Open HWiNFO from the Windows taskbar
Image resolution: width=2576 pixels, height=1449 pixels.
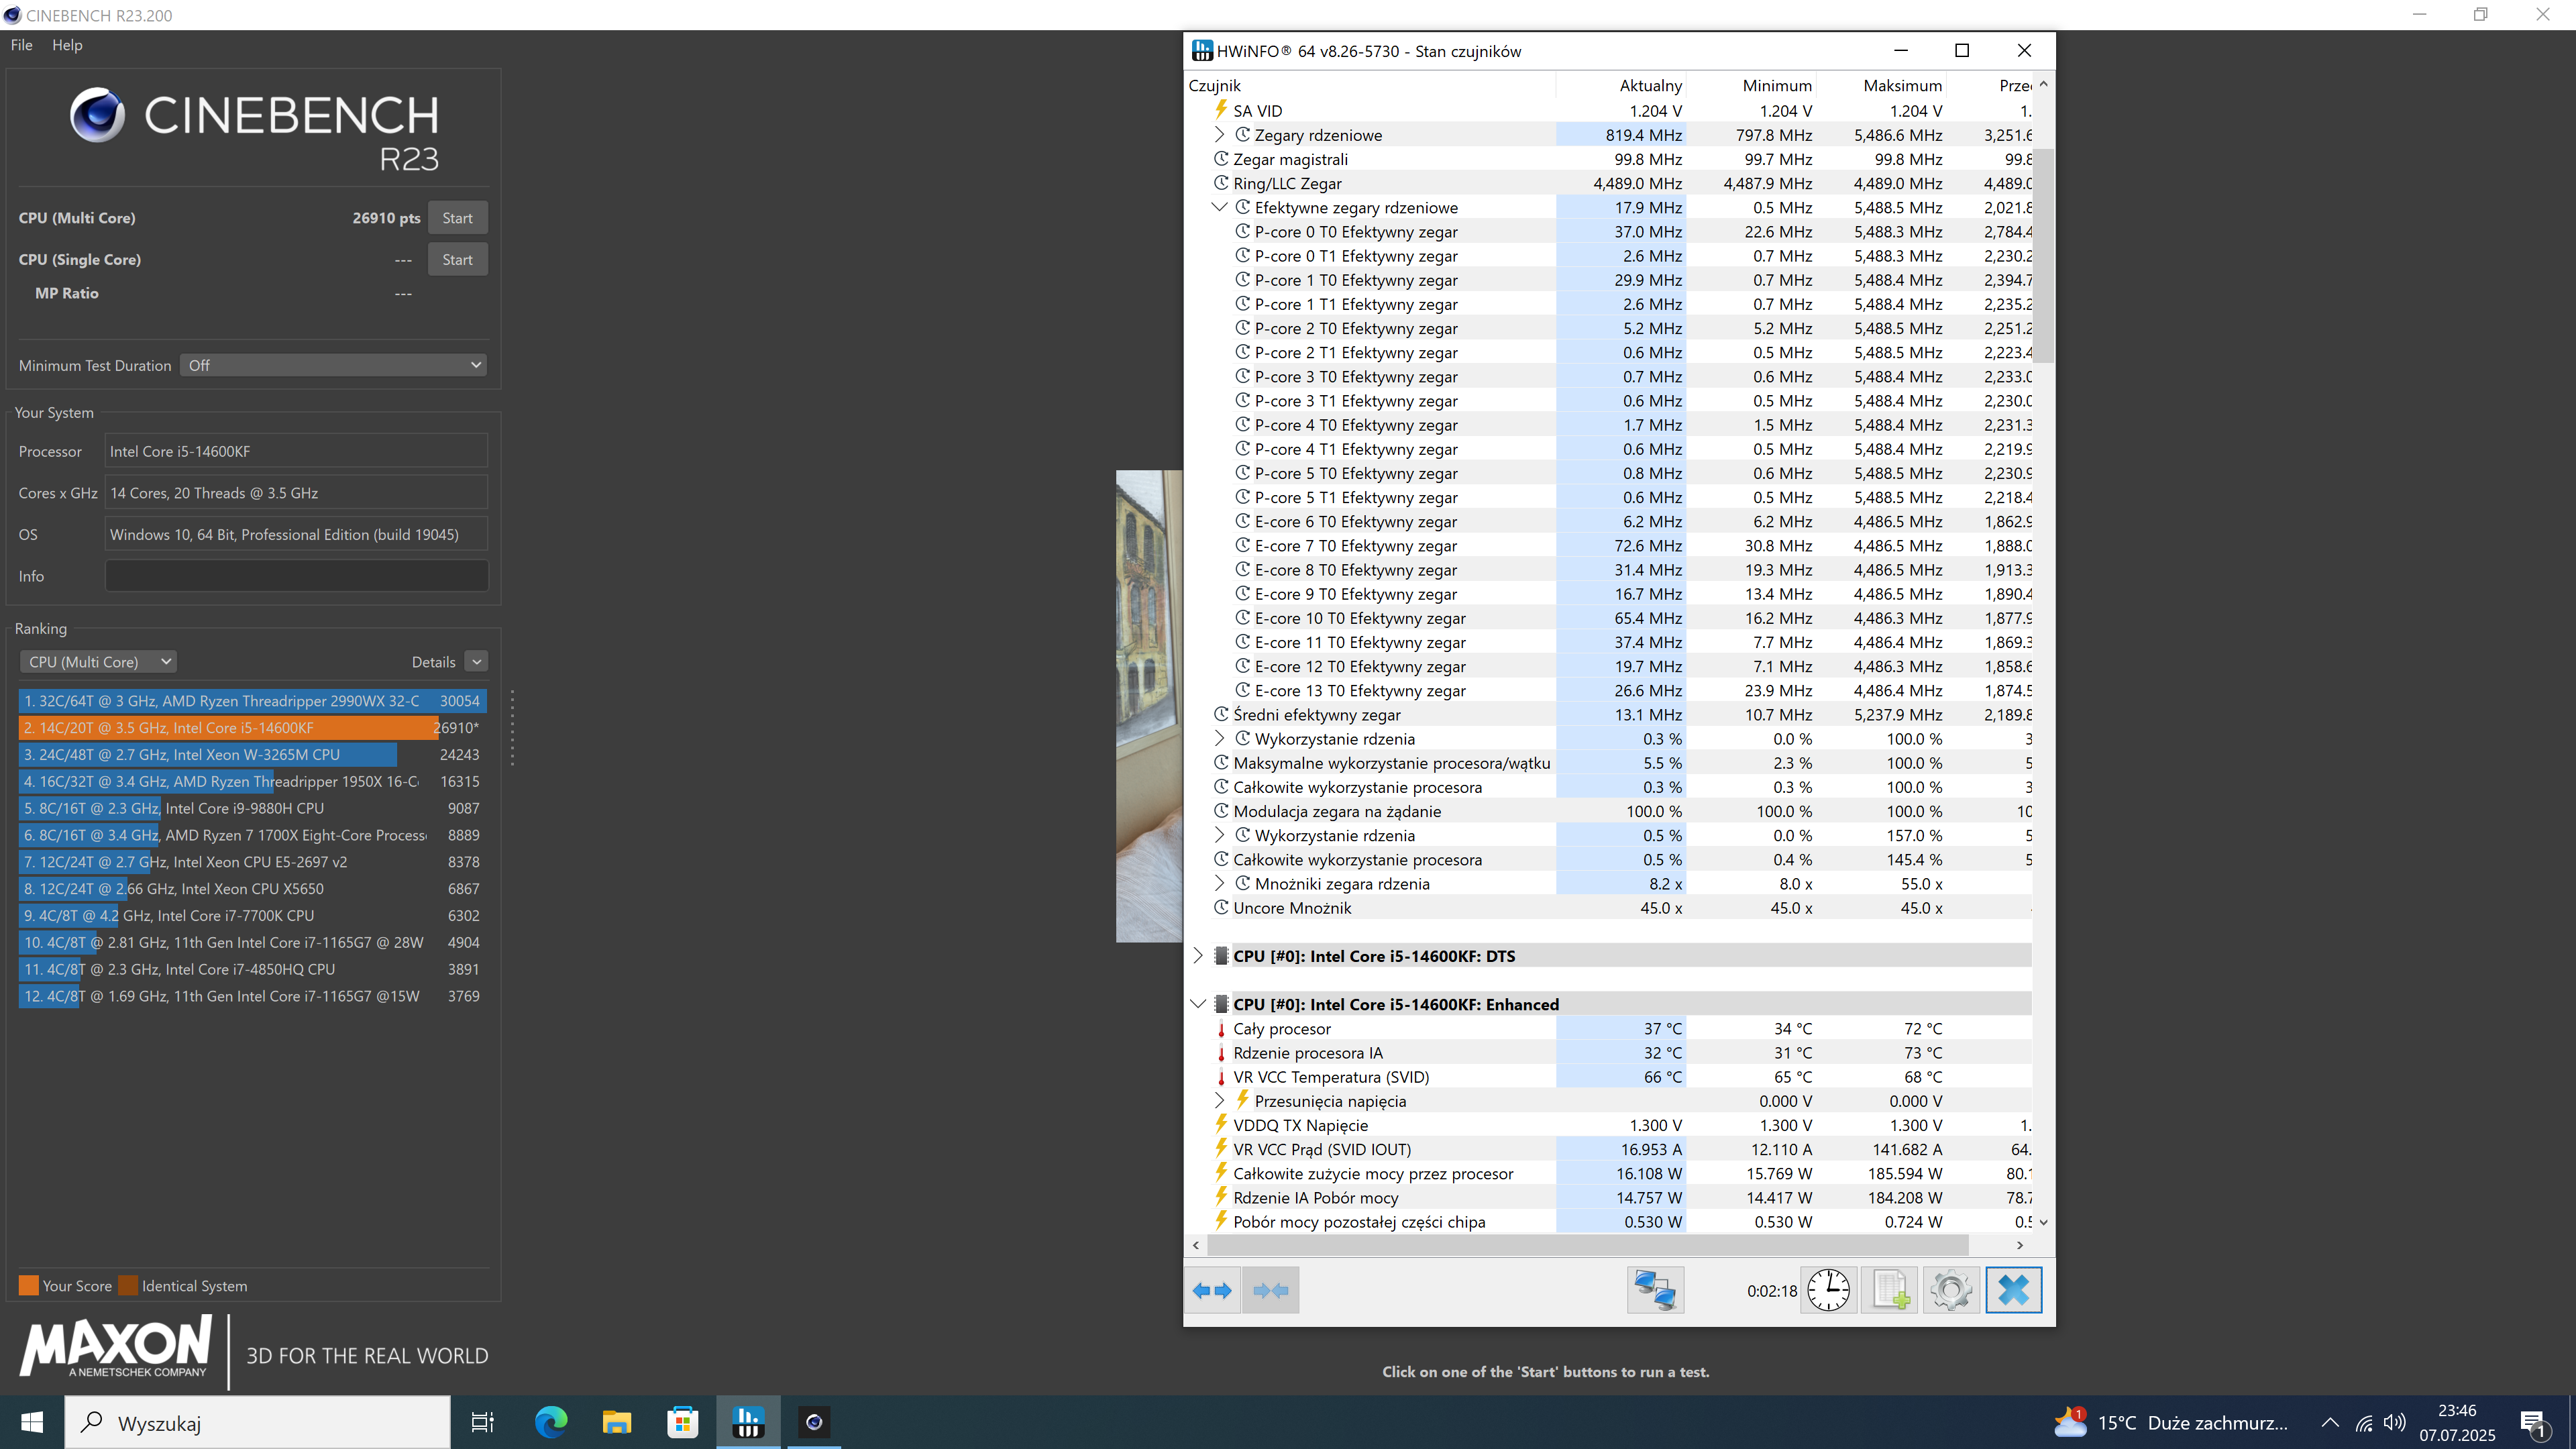click(x=748, y=1421)
